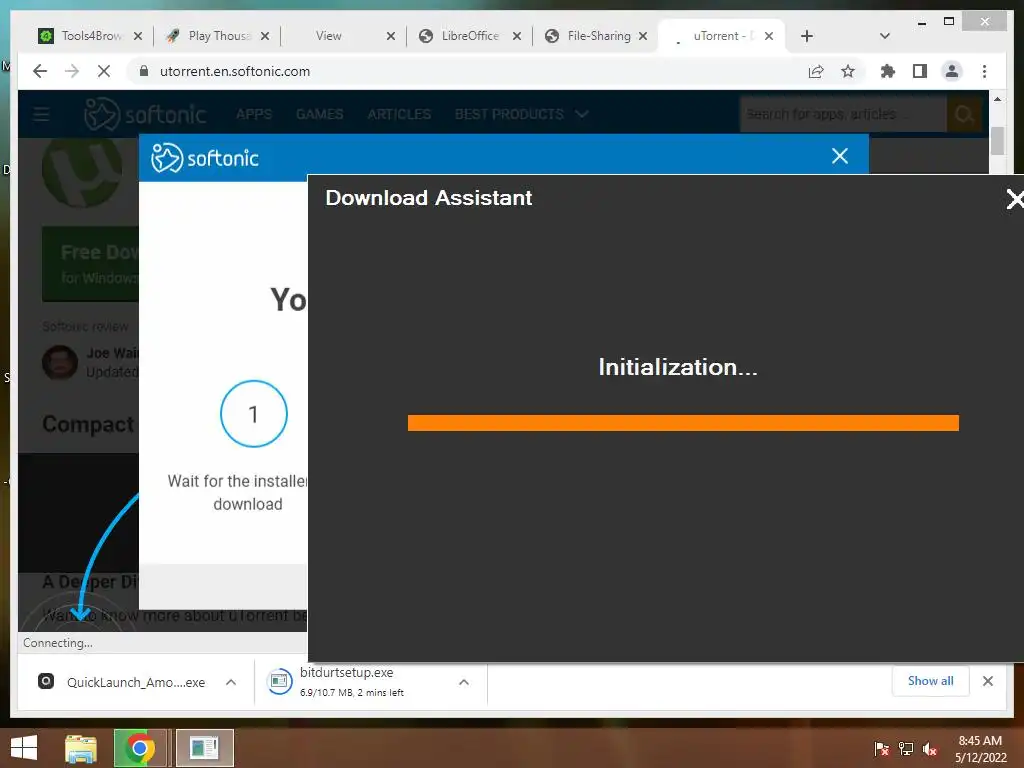The width and height of the screenshot is (1024, 768).
Task: Expand the tab search chevron
Action: (x=885, y=36)
